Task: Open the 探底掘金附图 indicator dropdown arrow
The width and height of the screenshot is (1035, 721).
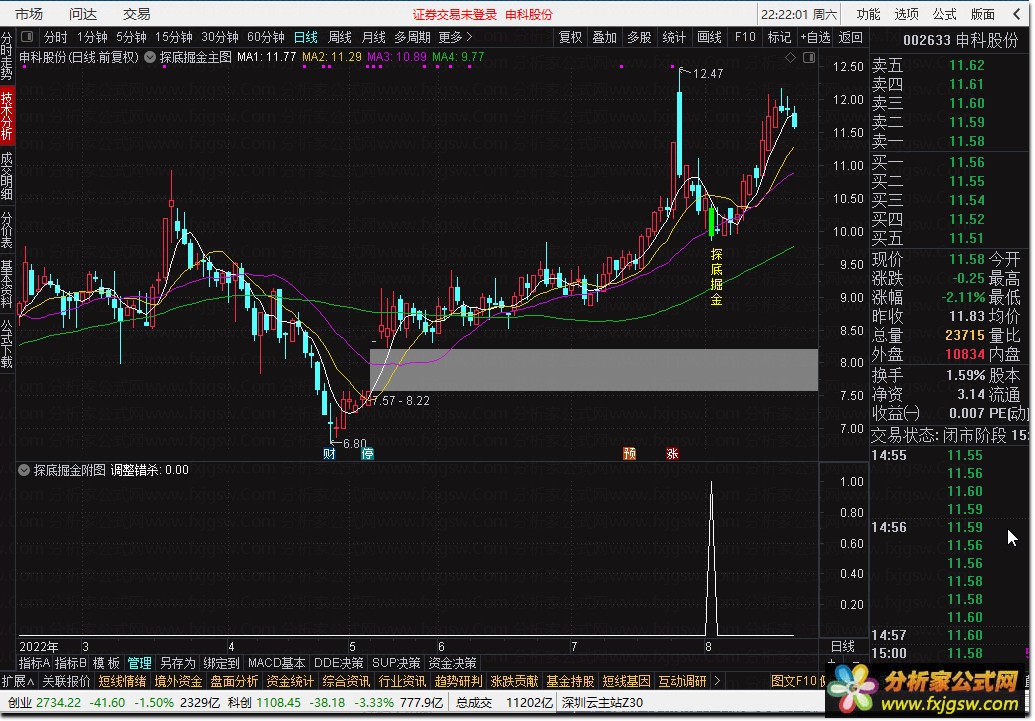Action: click(24, 470)
